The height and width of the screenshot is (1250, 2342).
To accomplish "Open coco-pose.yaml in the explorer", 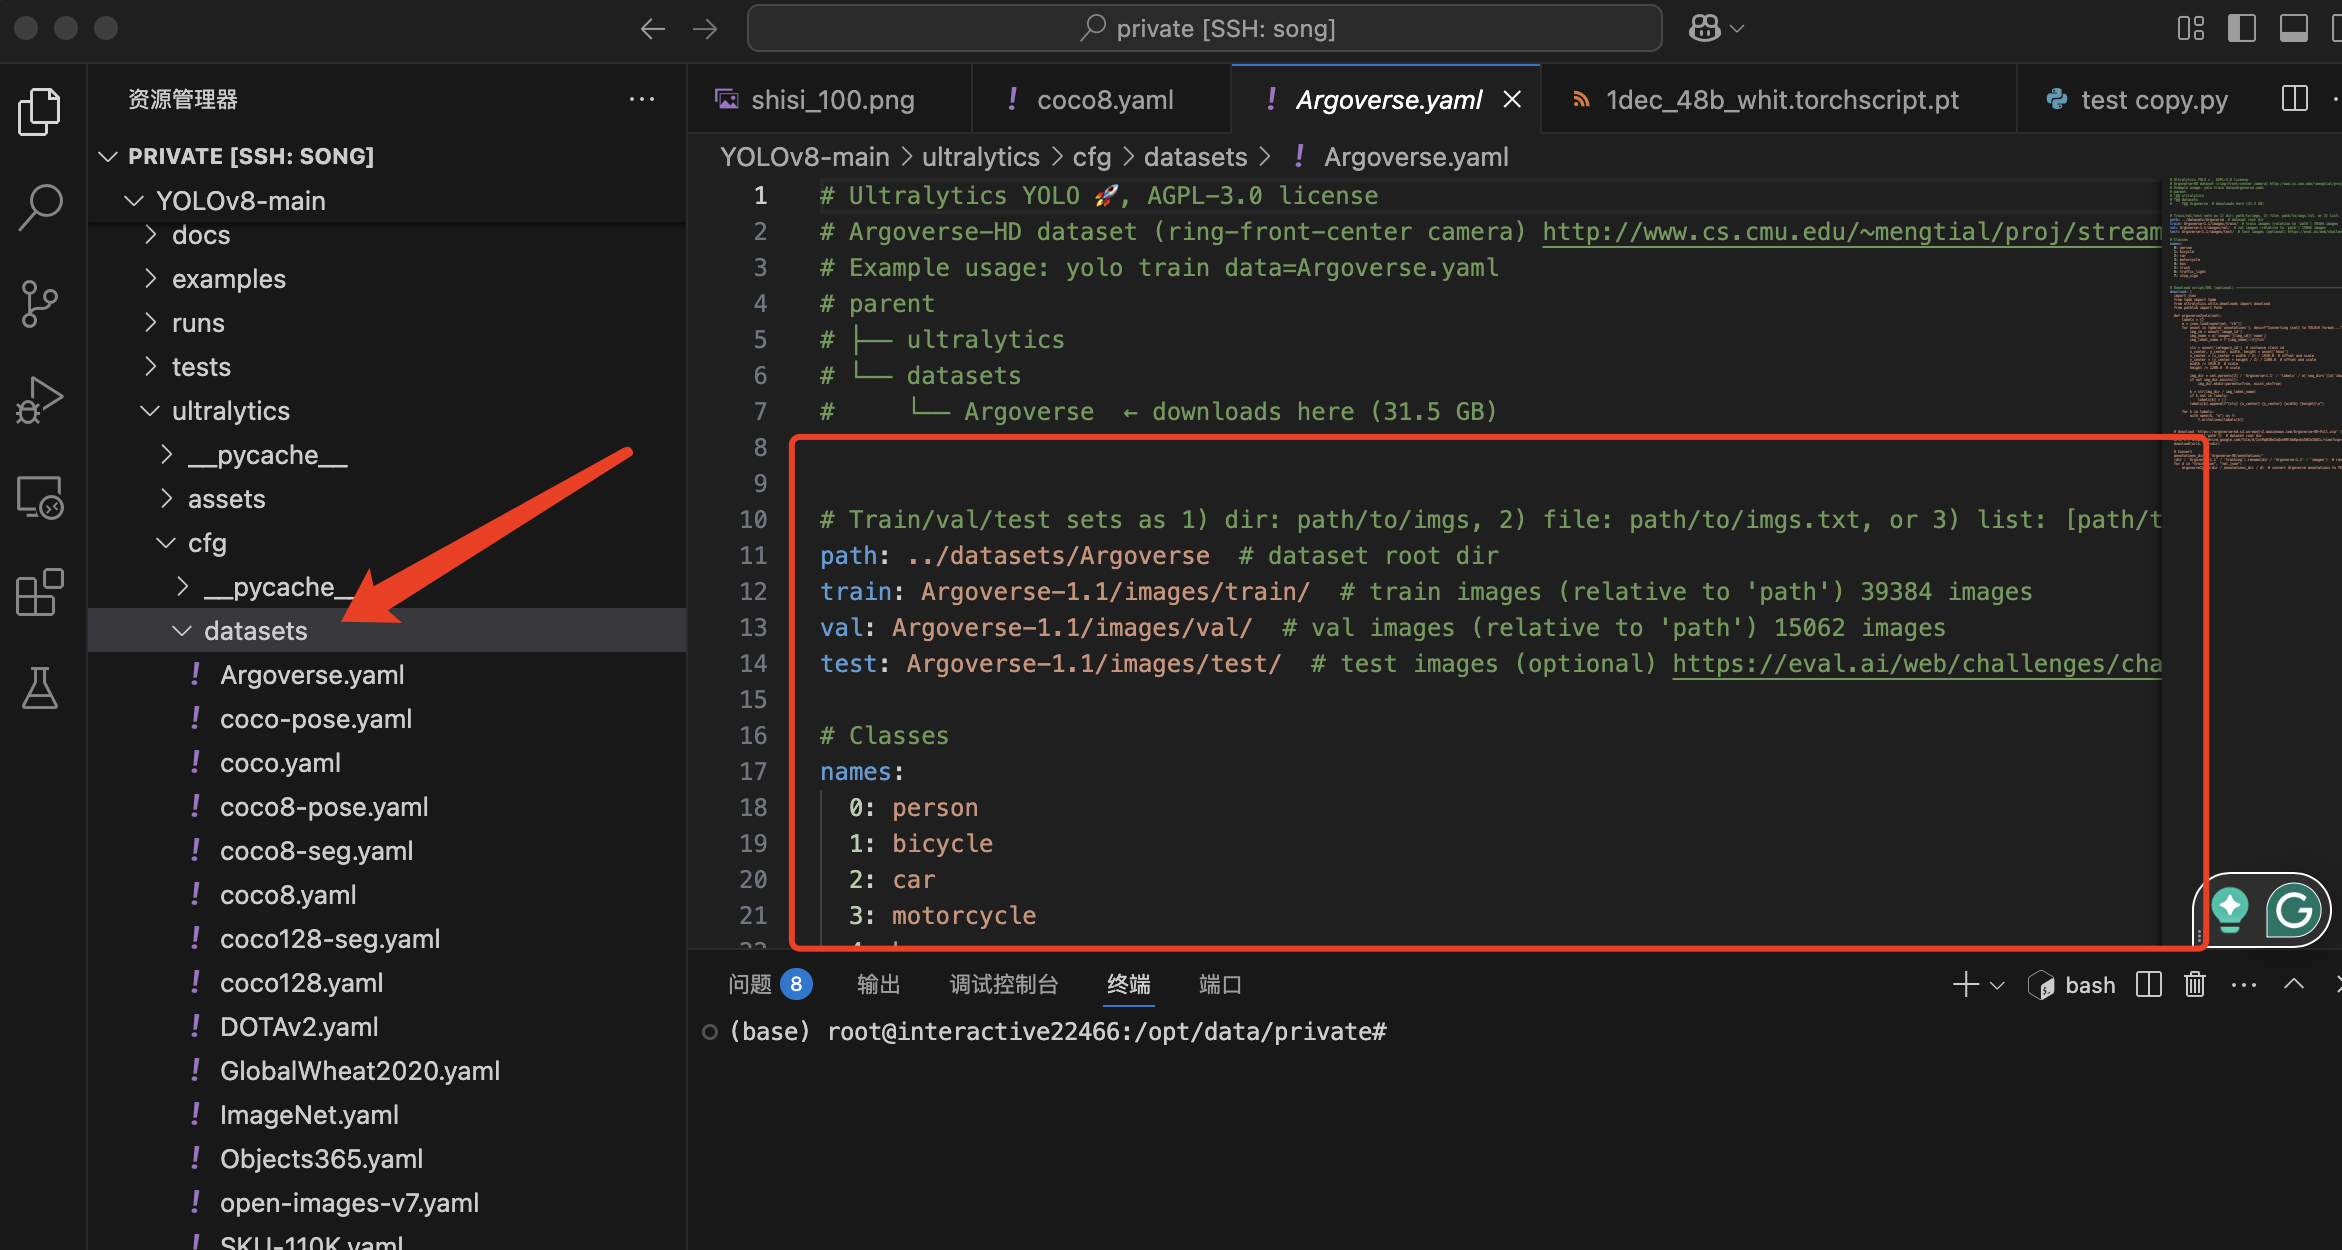I will coord(315,719).
